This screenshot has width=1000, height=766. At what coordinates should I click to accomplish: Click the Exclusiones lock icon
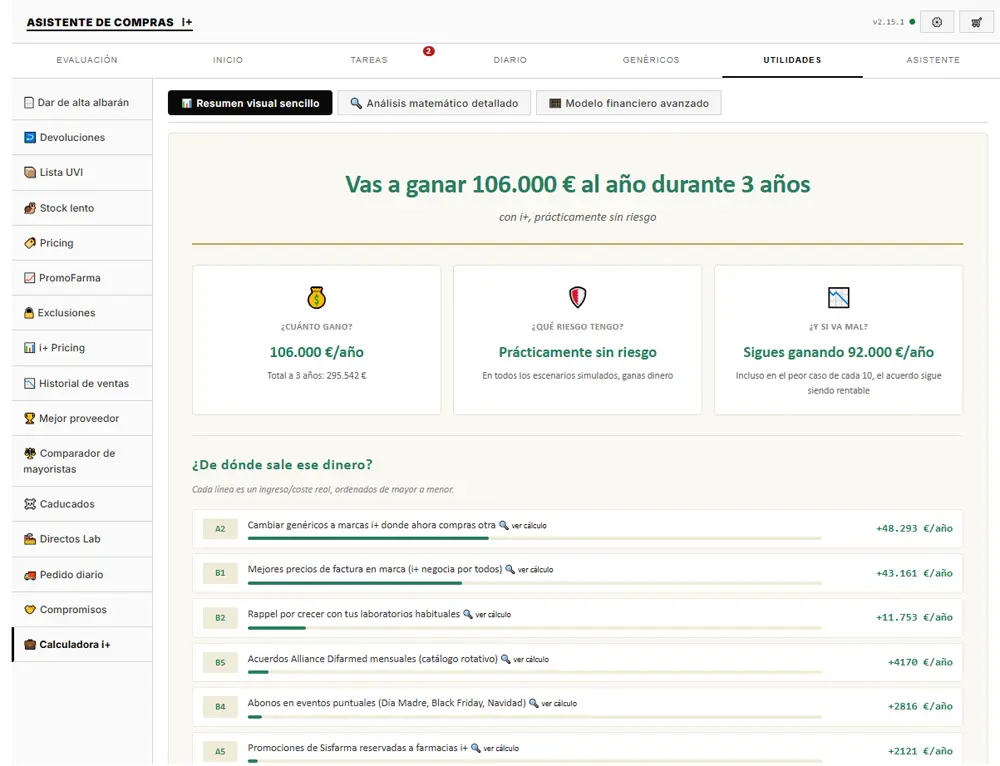pyautogui.click(x=29, y=313)
